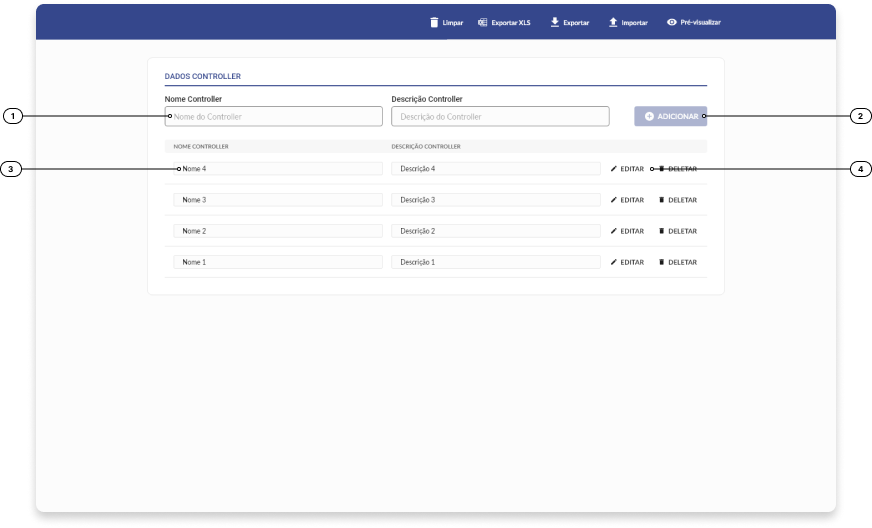Image resolution: width=872 pixels, height=528 pixels.
Task: Click trash icon for Nome 1 row
Action: pos(661,262)
